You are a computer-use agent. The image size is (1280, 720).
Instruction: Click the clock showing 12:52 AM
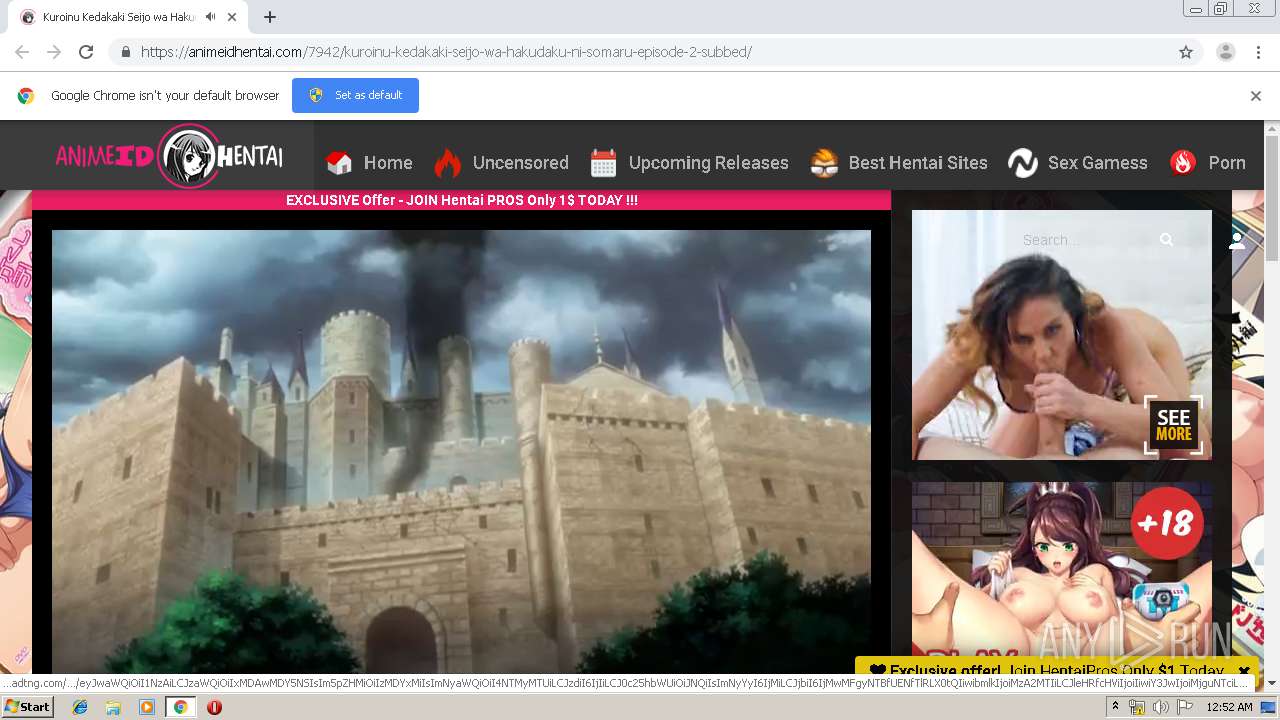coord(1229,707)
